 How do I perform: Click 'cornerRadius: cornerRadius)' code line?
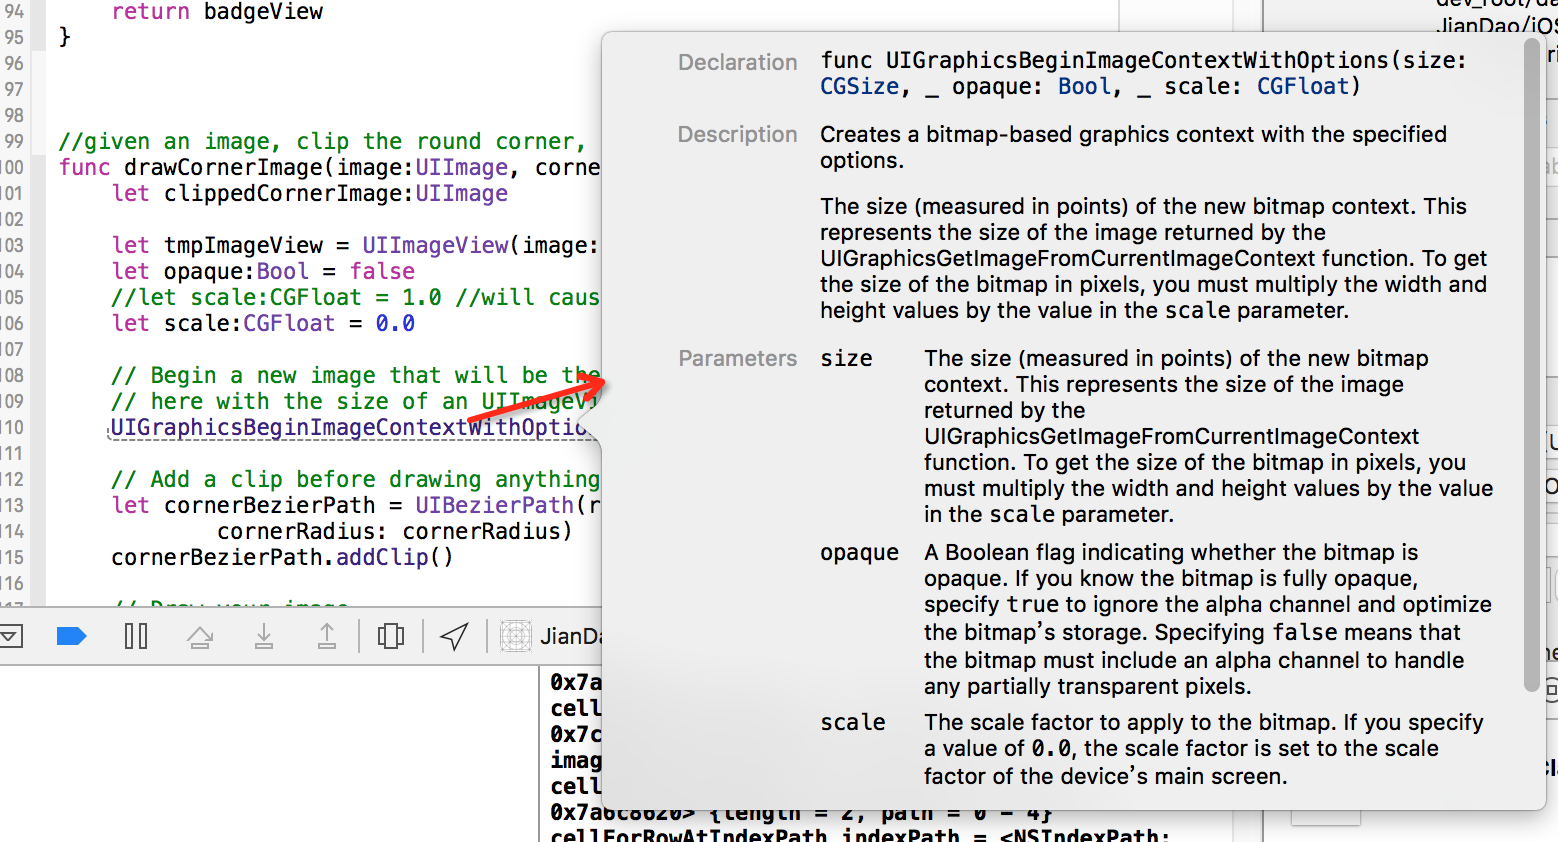[x=395, y=531]
